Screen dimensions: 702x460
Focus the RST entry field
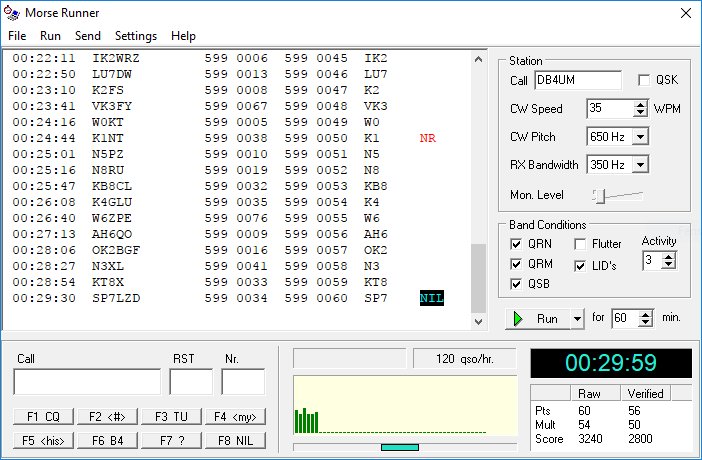191,382
